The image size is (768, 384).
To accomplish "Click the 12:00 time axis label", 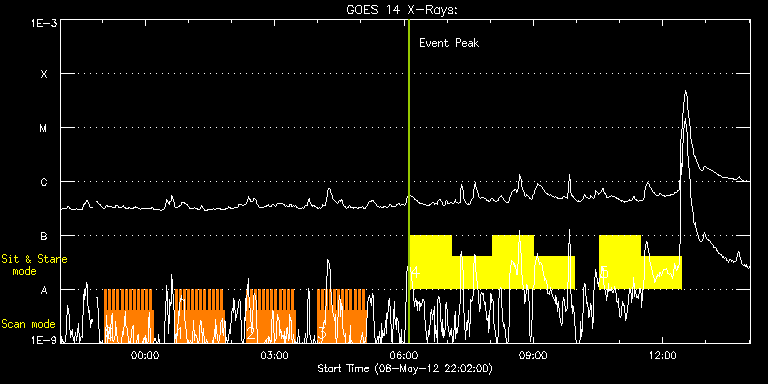I will tap(663, 354).
